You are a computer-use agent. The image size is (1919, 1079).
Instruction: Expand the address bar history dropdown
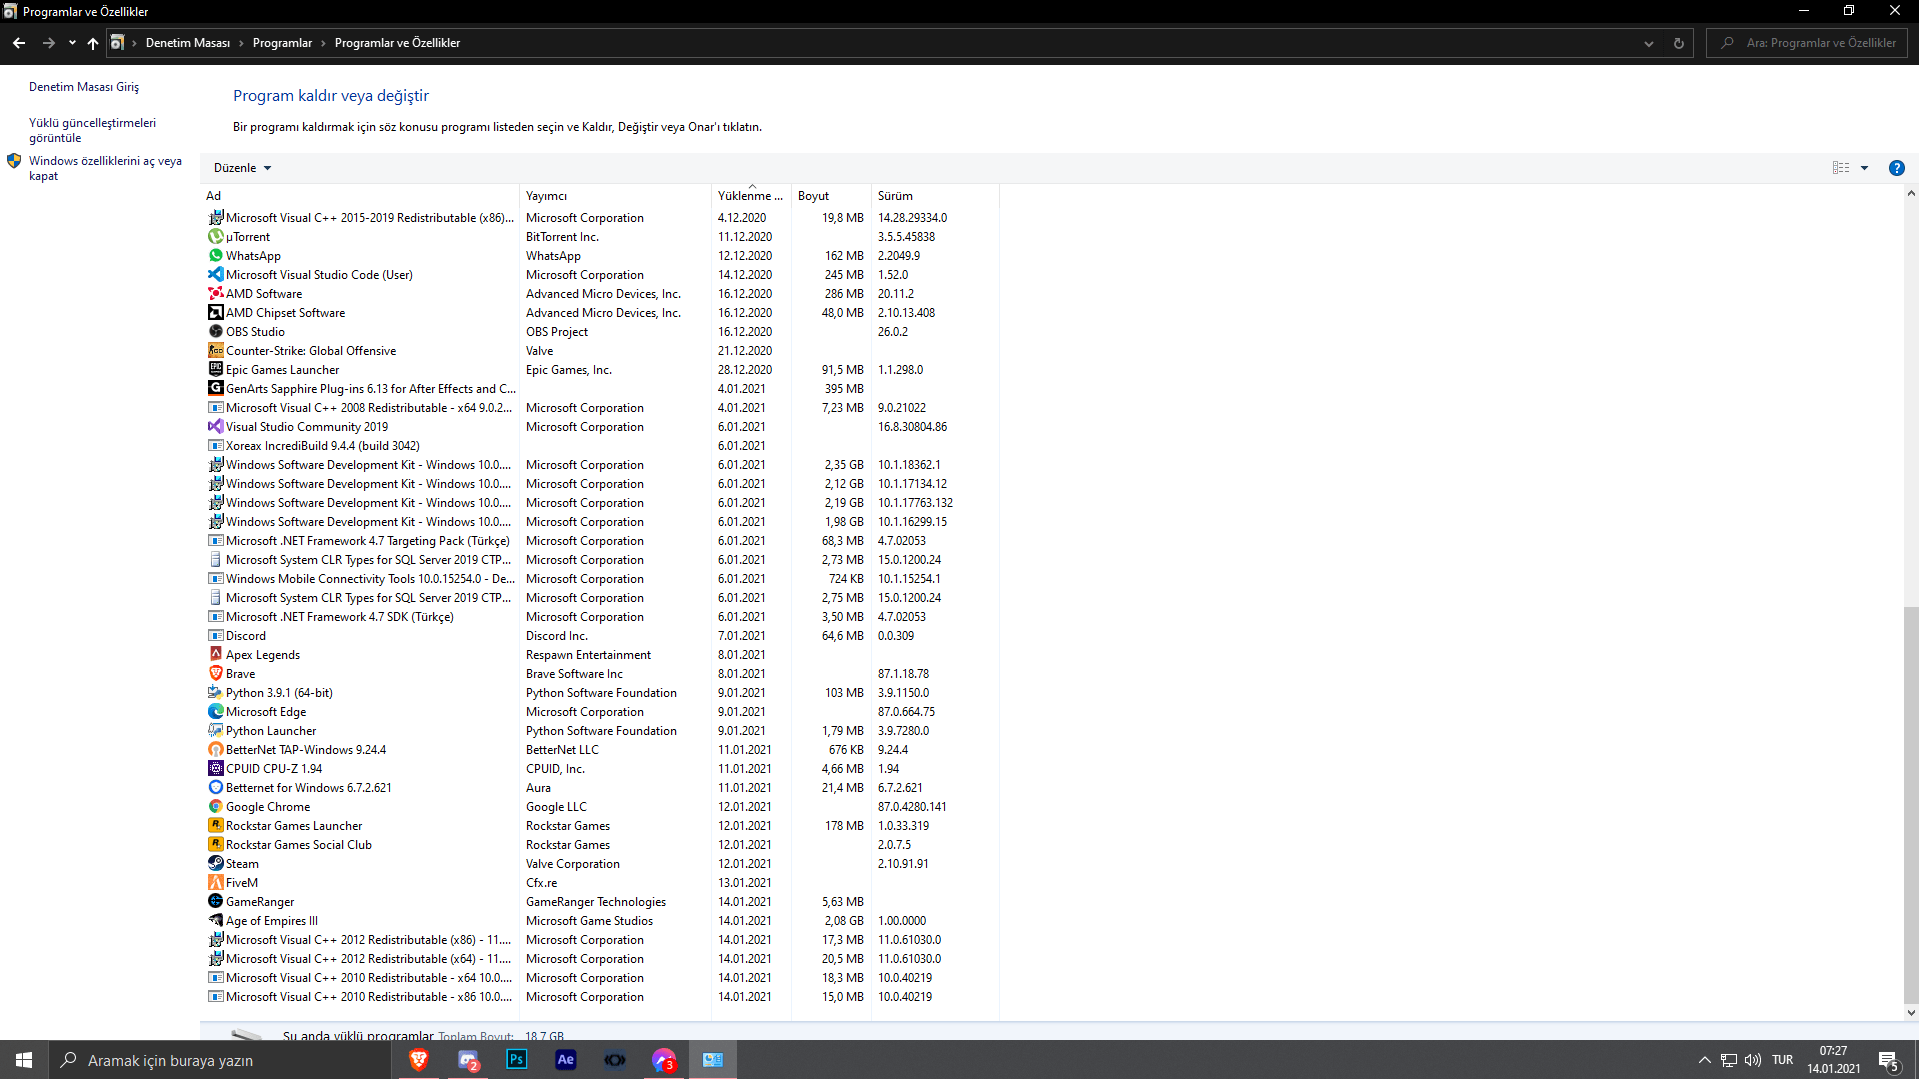click(1649, 43)
